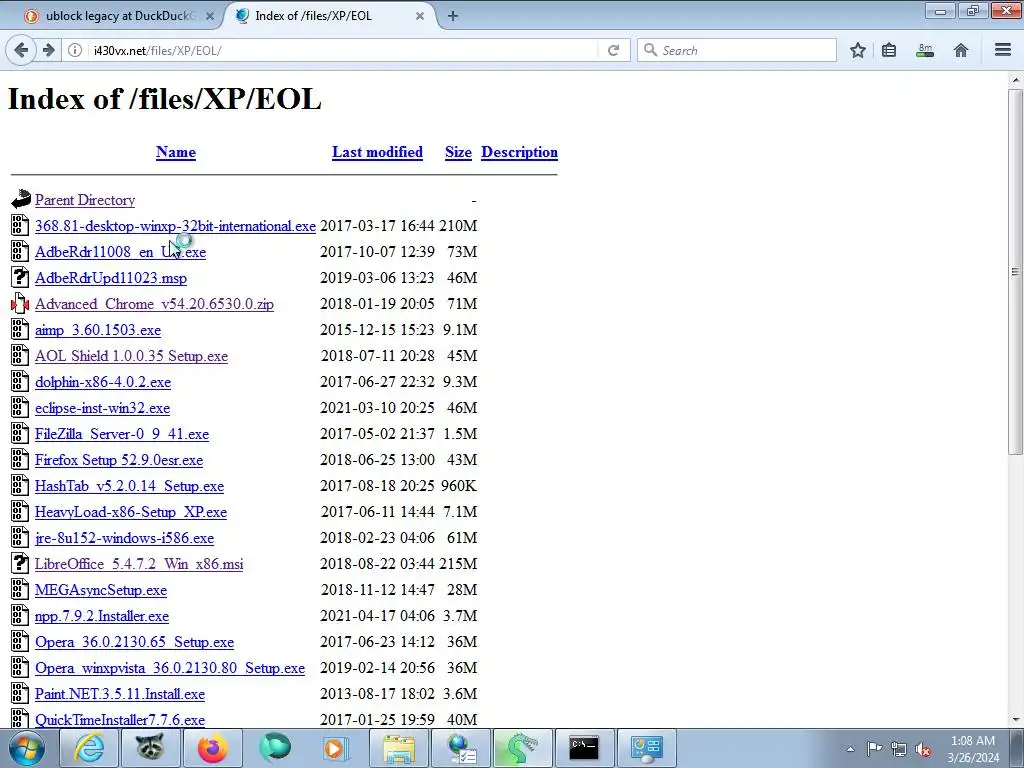Image resolution: width=1024 pixels, height=768 pixels.
Task: Open the raccoon app on taskbar
Action: (x=150, y=748)
